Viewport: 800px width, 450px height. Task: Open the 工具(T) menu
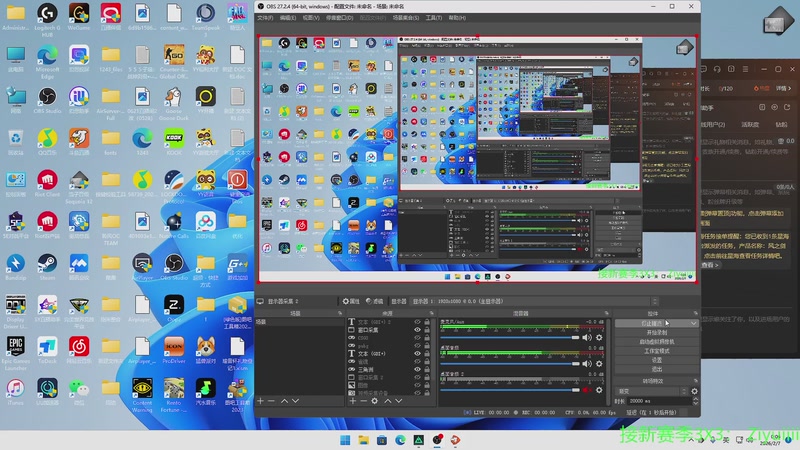[x=434, y=18]
